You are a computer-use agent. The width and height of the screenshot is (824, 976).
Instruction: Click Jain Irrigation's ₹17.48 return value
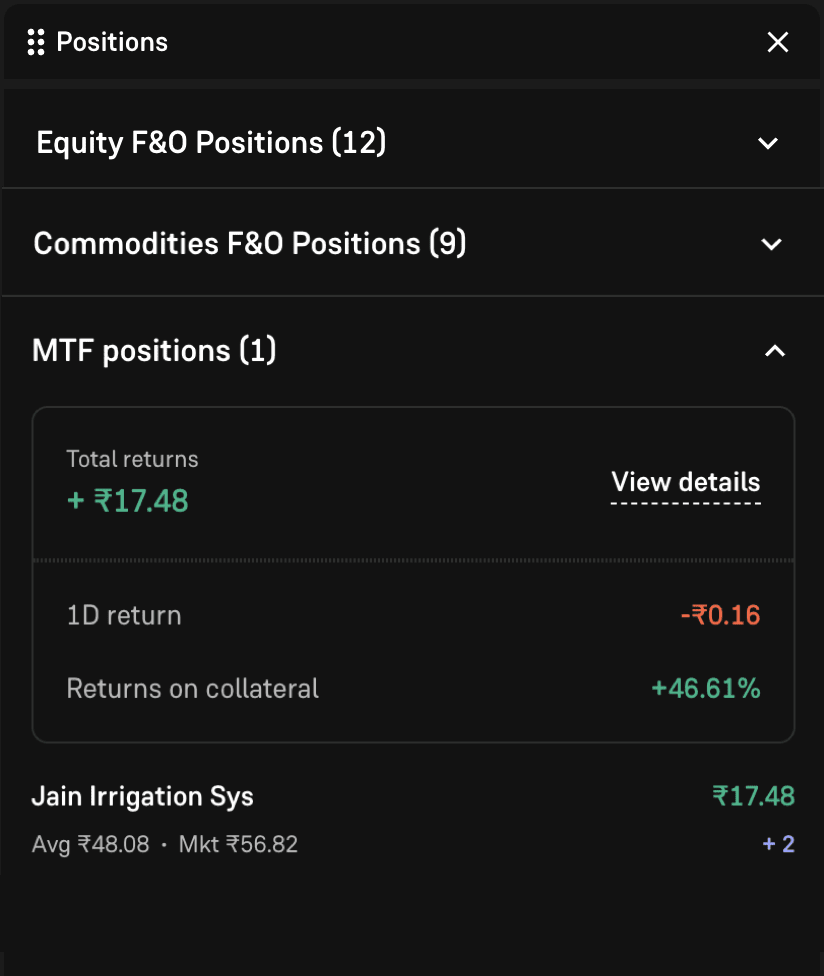tap(753, 796)
